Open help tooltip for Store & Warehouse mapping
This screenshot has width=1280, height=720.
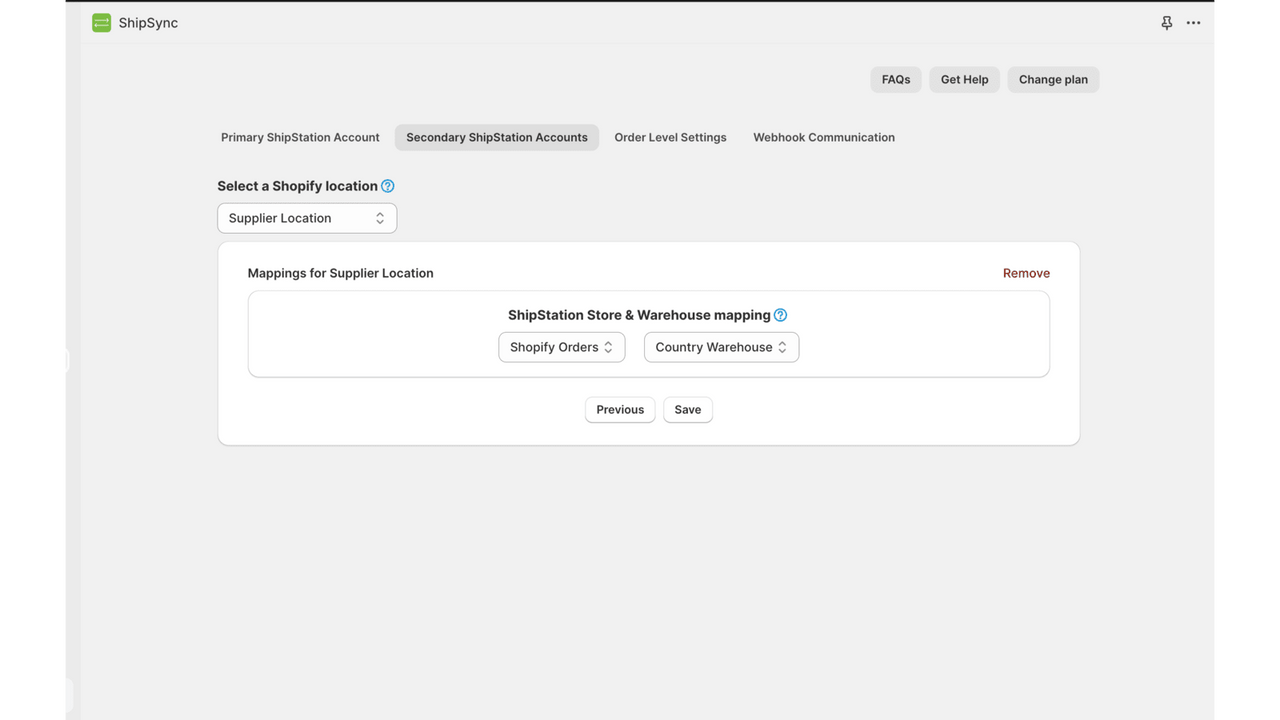(781, 315)
